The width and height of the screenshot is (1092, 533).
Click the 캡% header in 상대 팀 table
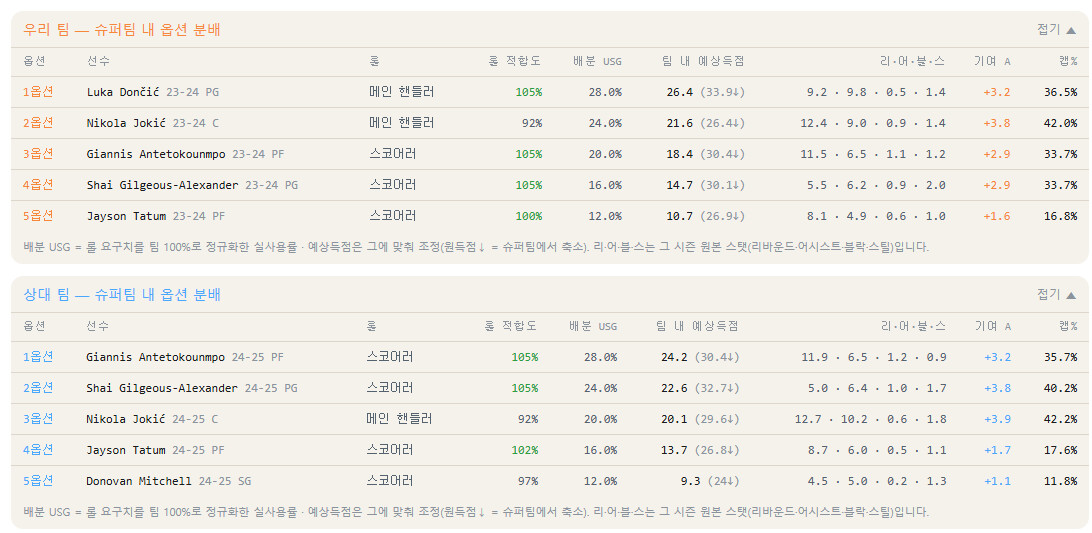pos(1068,326)
